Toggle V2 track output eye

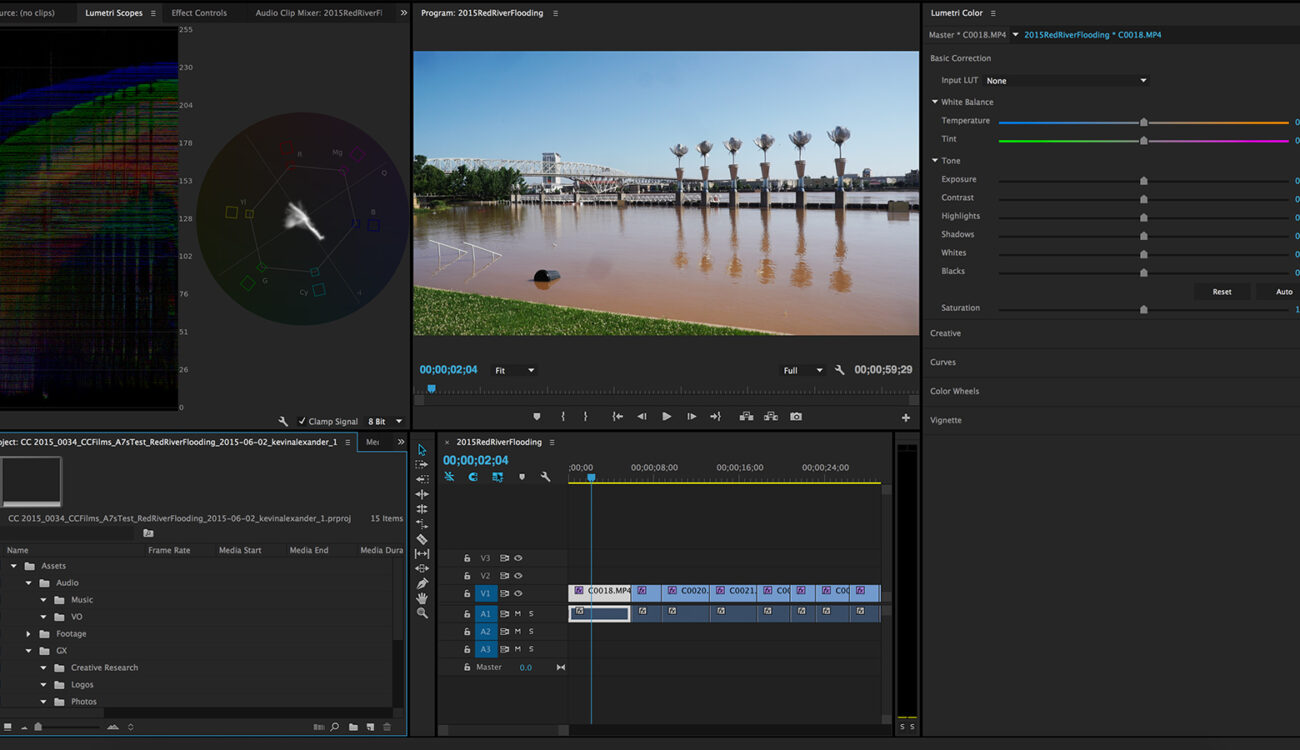pyautogui.click(x=518, y=576)
